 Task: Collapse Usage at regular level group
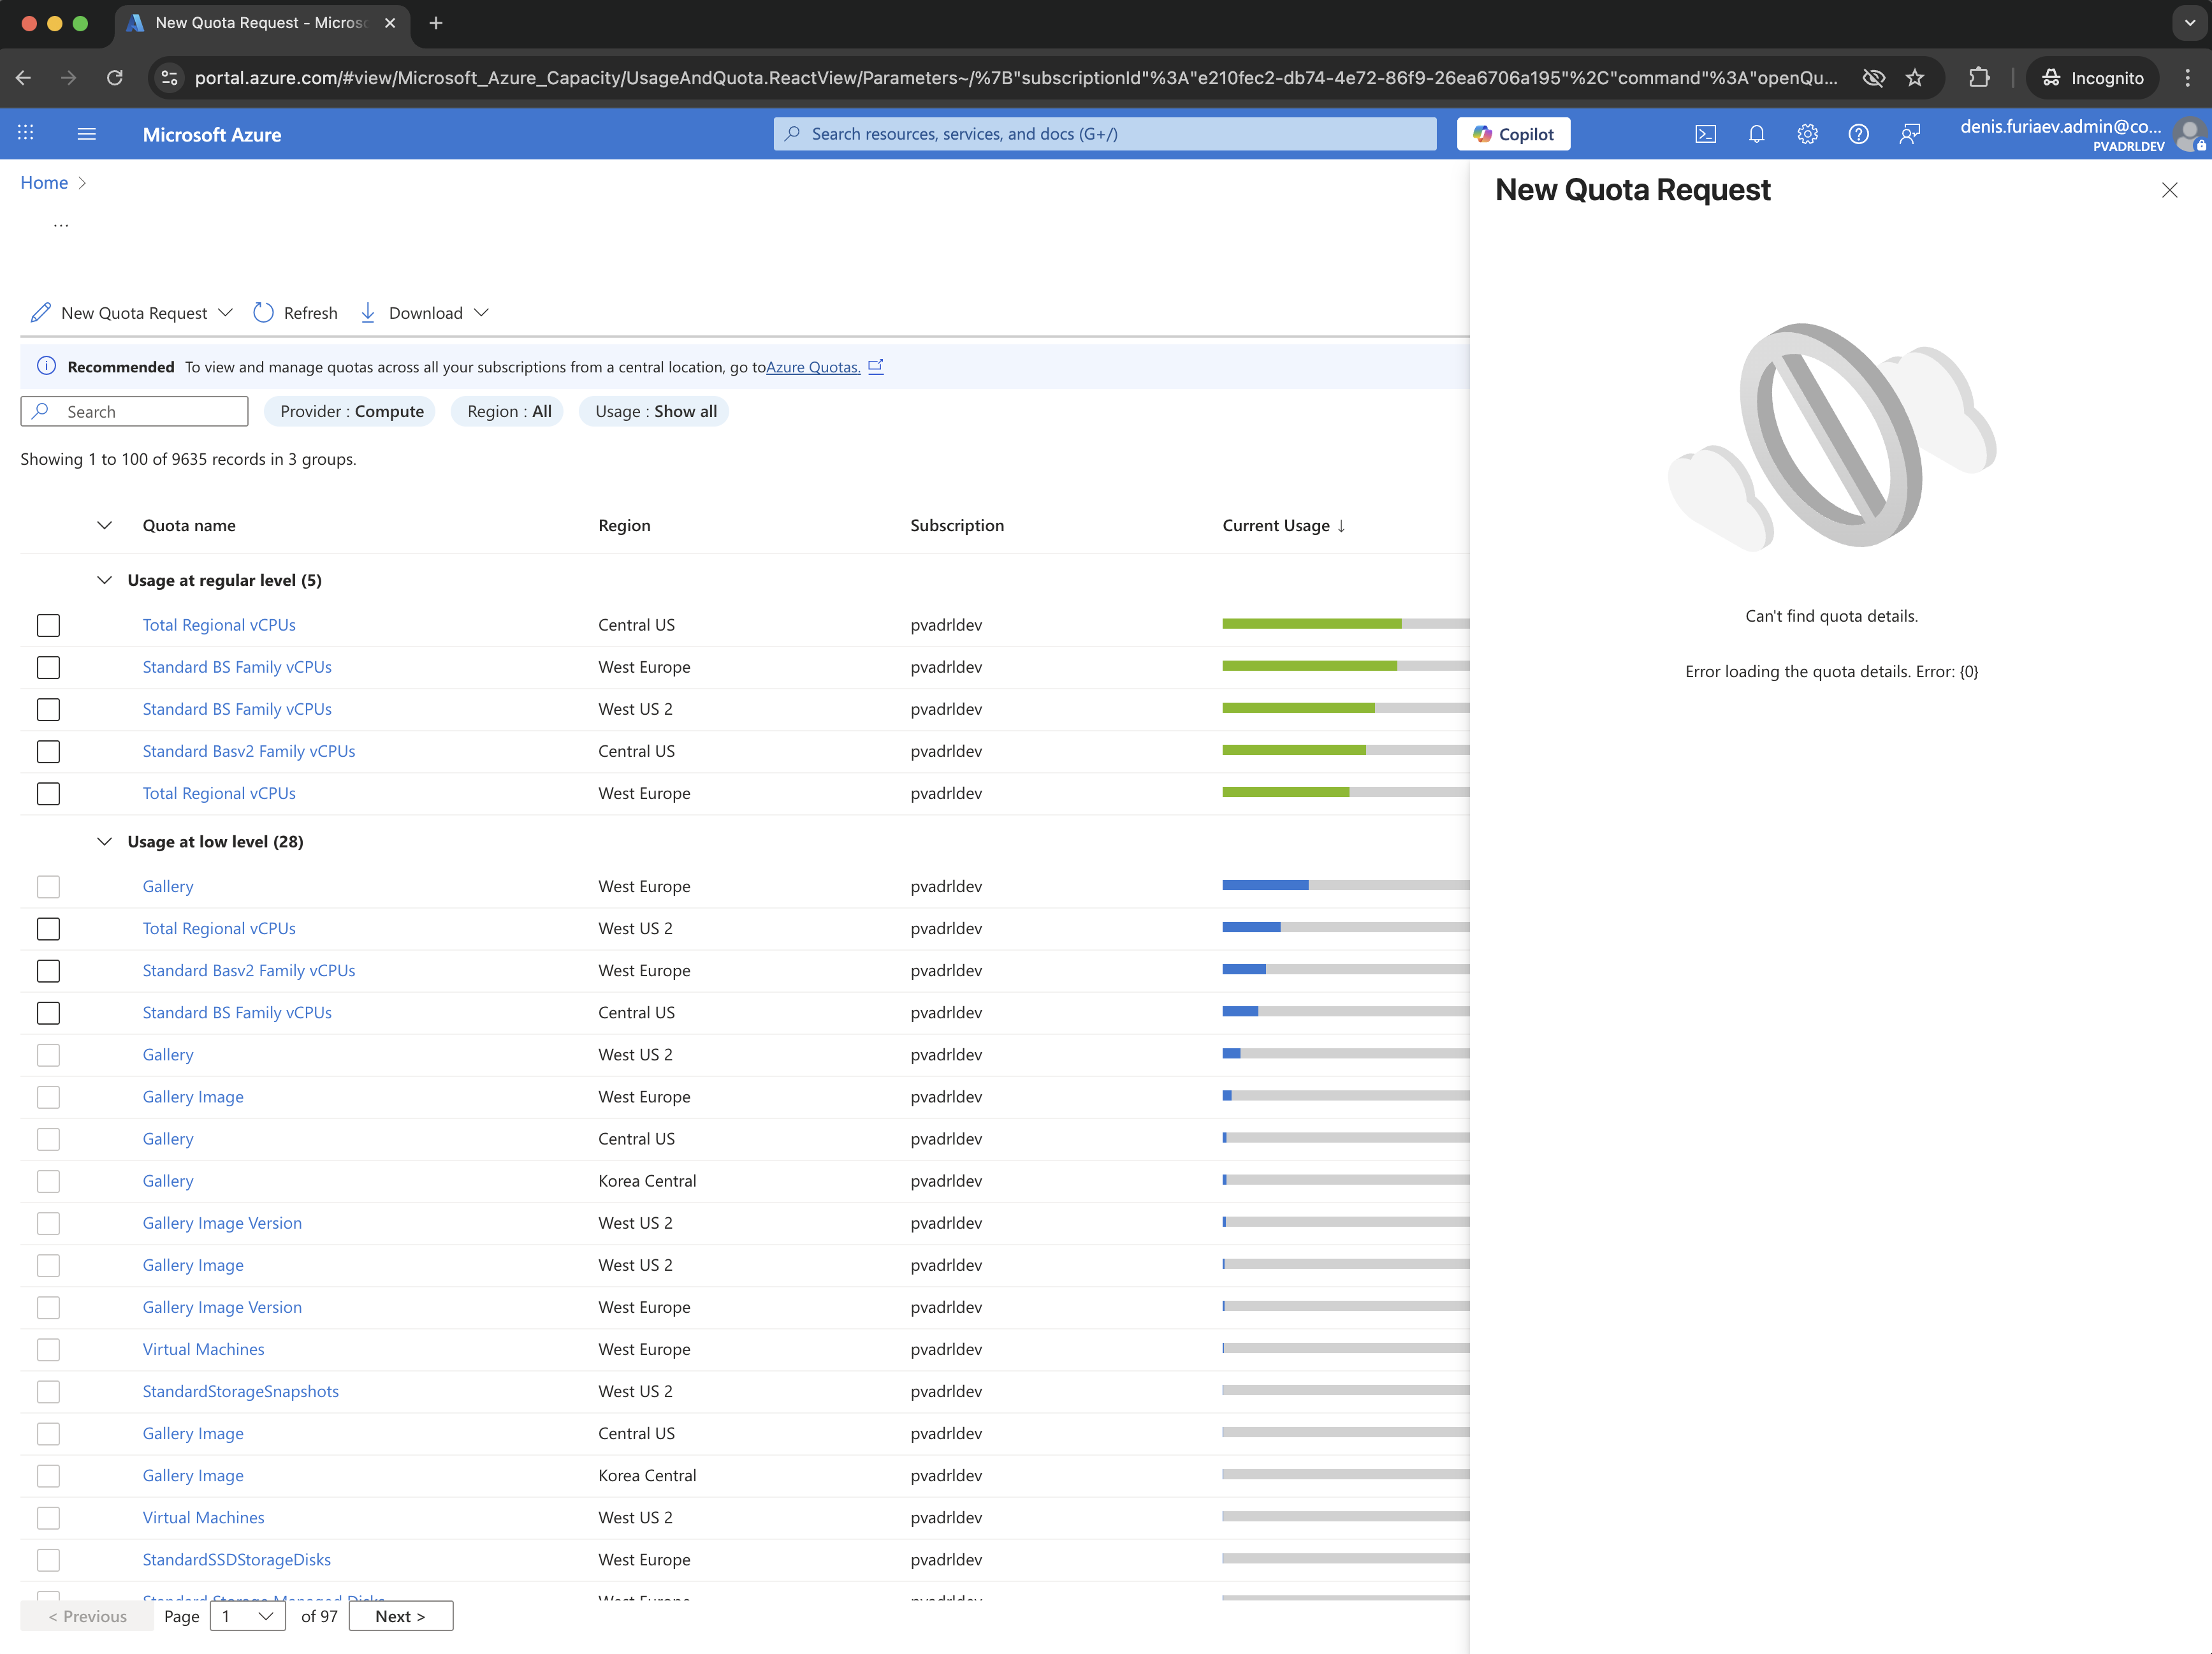[104, 580]
